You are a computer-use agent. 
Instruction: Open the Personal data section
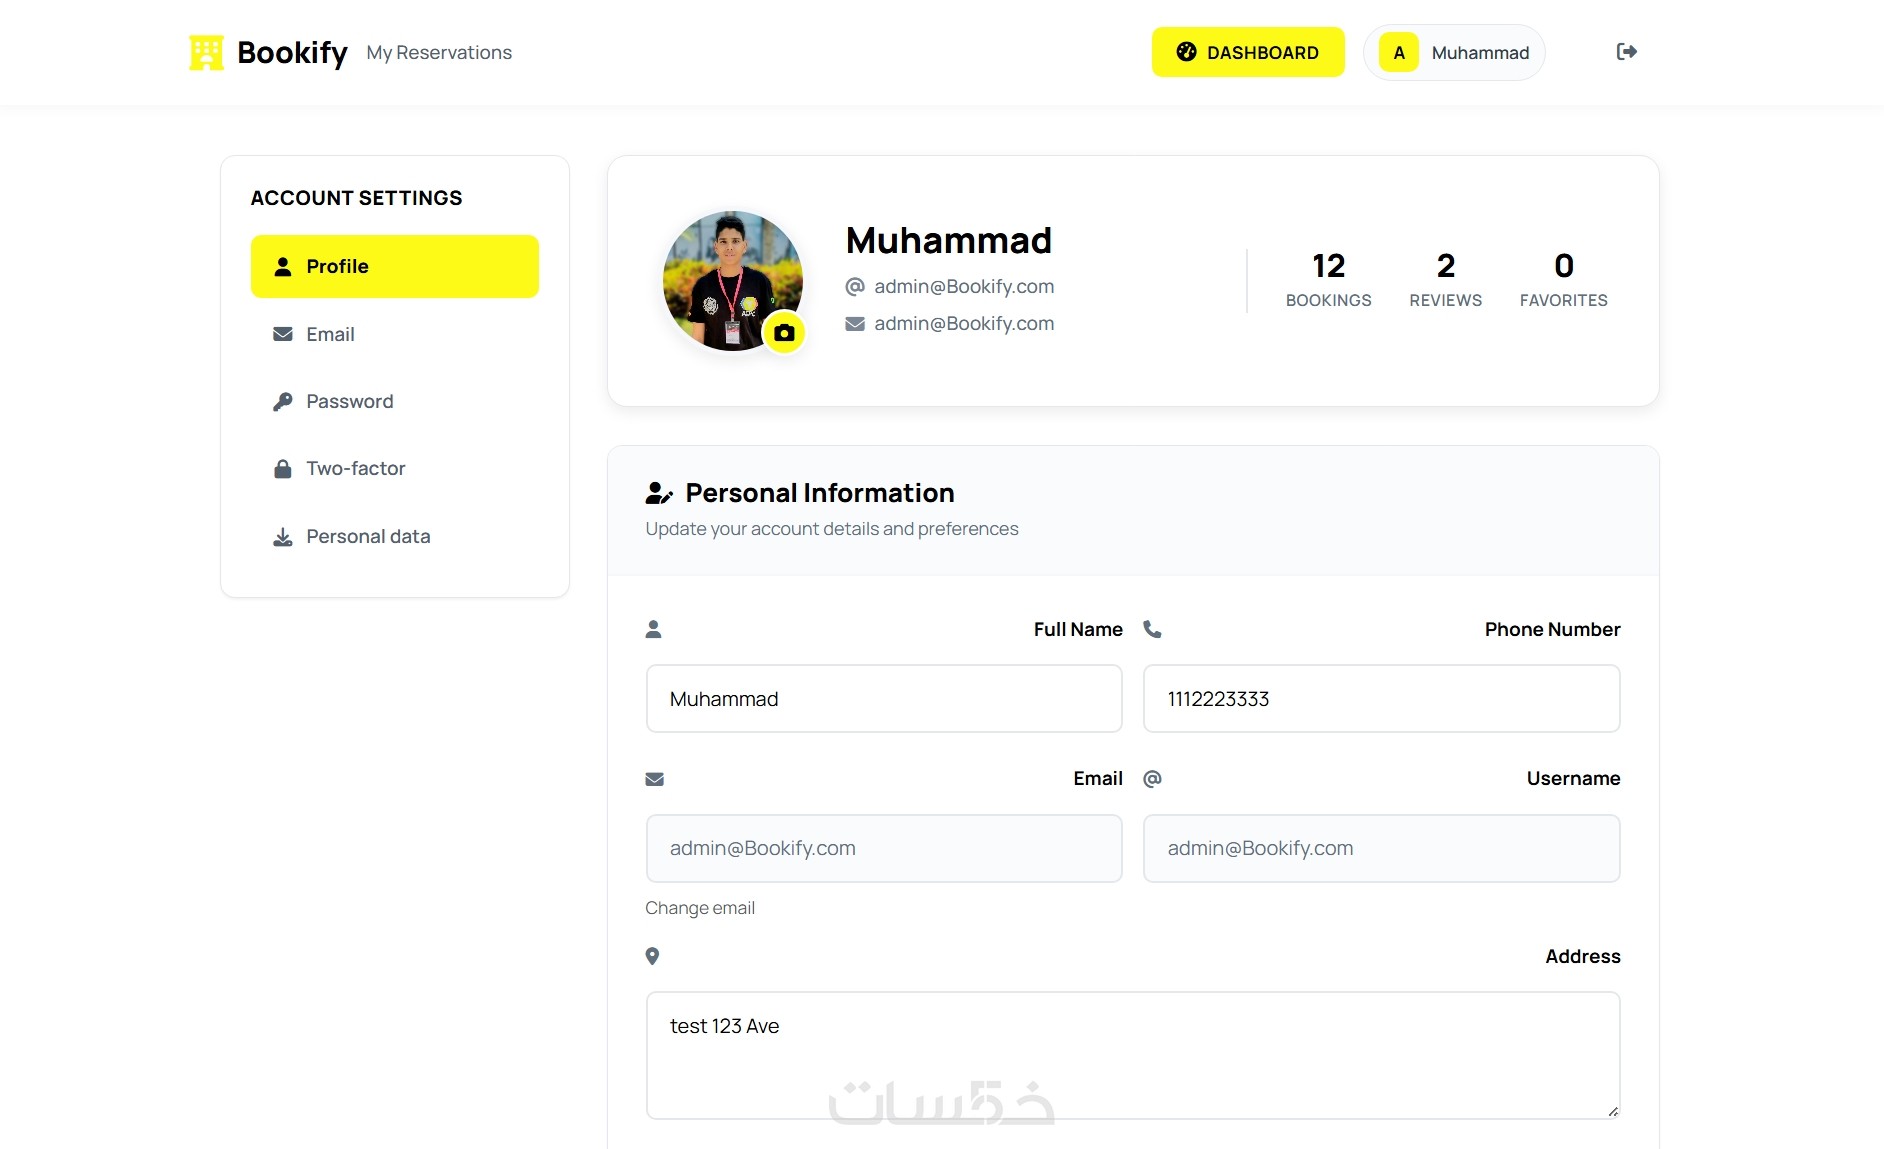tap(367, 537)
